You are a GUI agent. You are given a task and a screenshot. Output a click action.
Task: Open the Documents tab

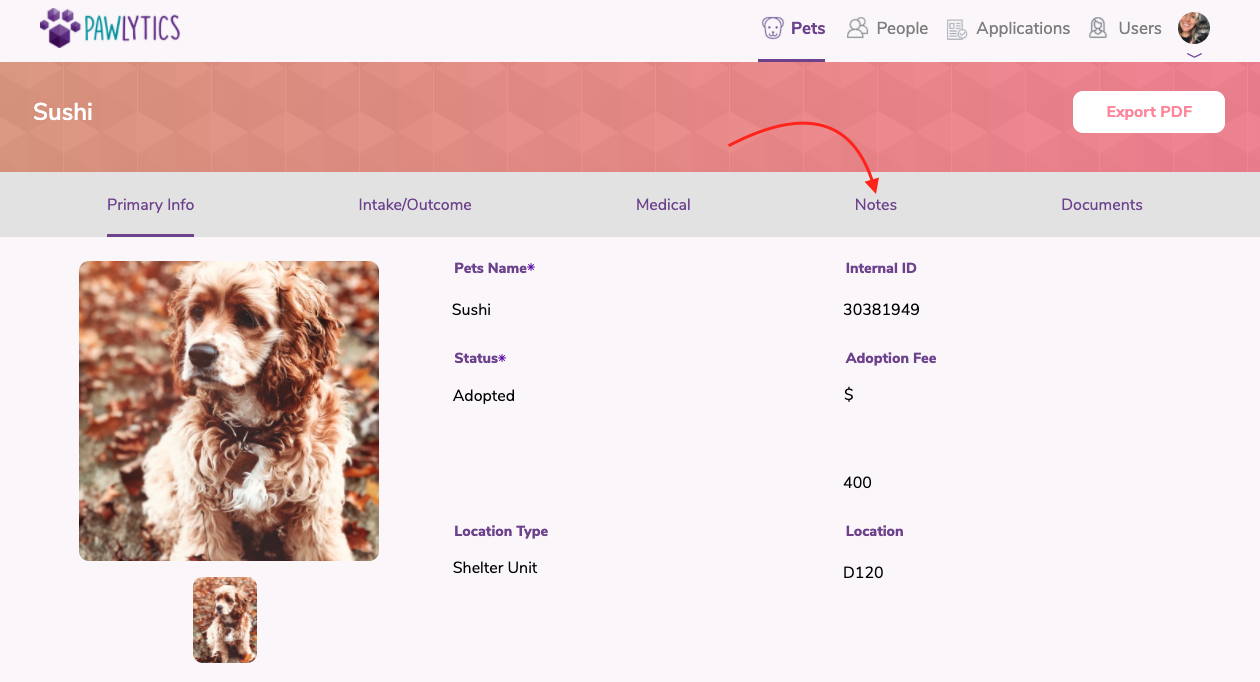[1101, 205]
